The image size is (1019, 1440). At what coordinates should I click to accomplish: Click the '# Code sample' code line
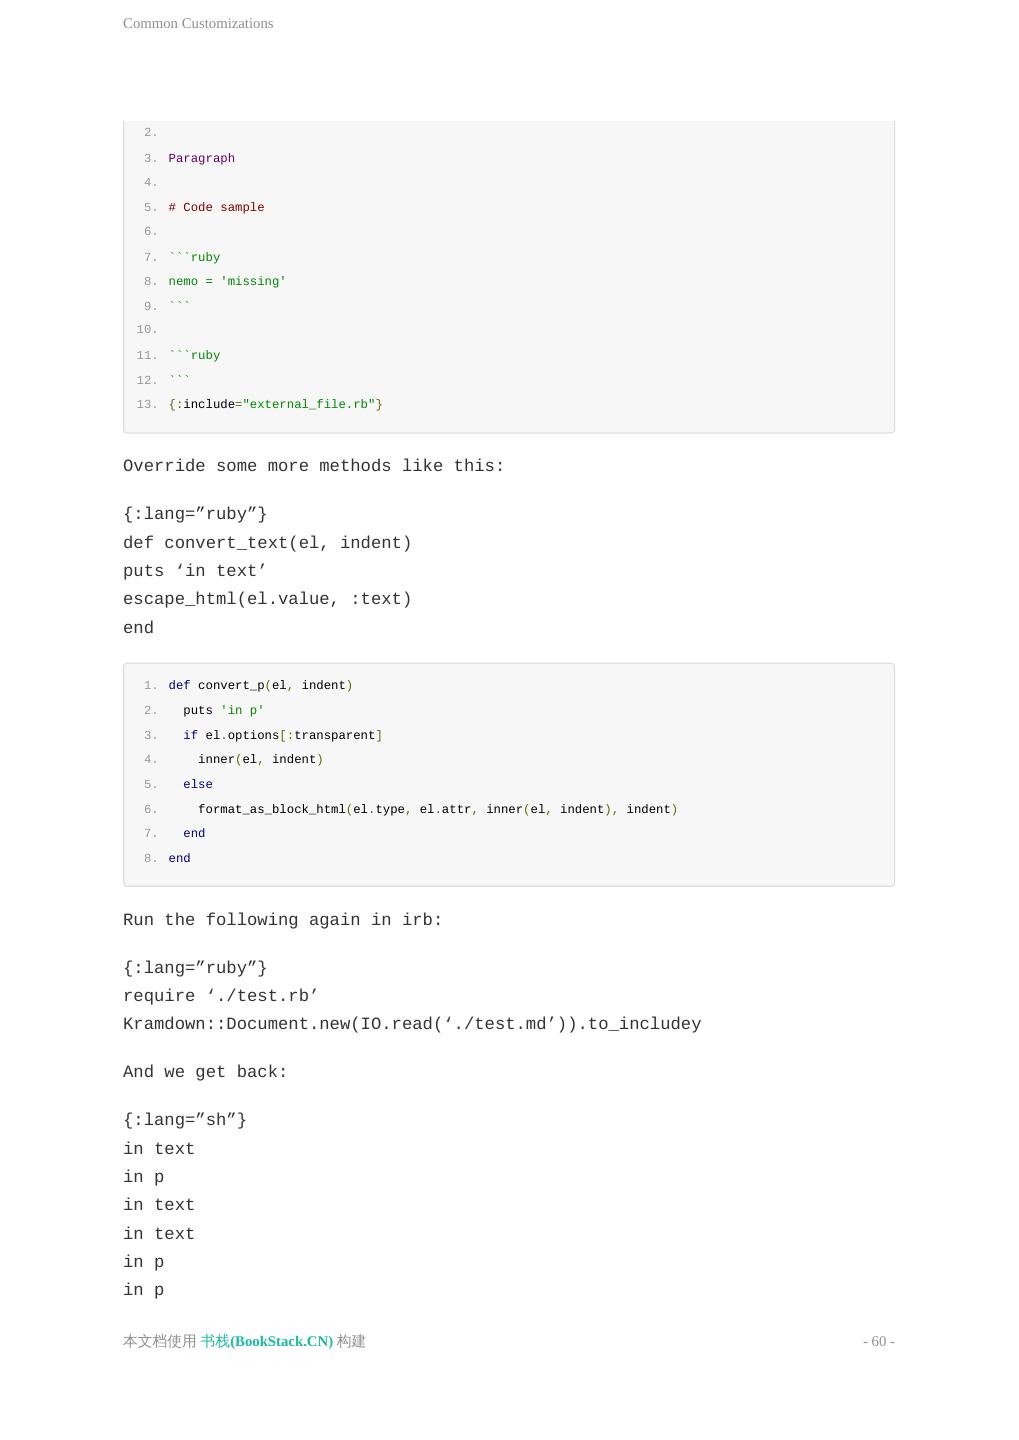pyautogui.click(x=216, y=207)
